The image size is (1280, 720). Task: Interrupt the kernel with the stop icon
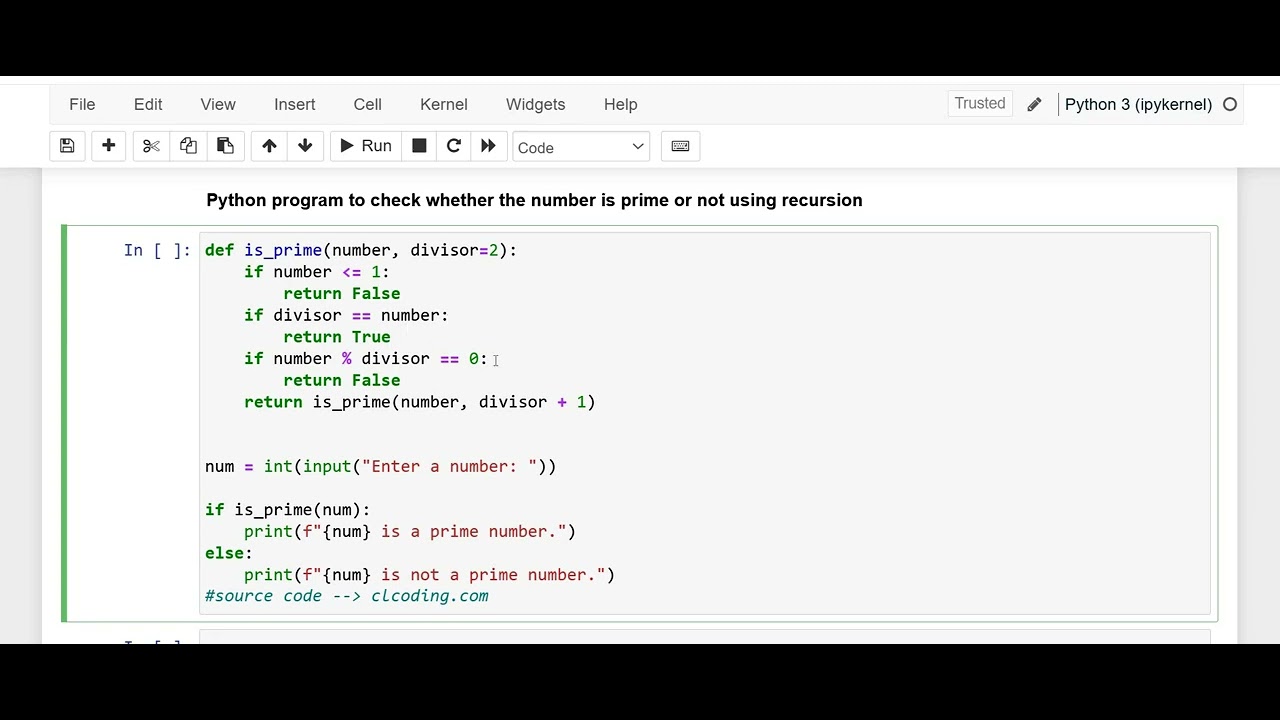[419, 146]
